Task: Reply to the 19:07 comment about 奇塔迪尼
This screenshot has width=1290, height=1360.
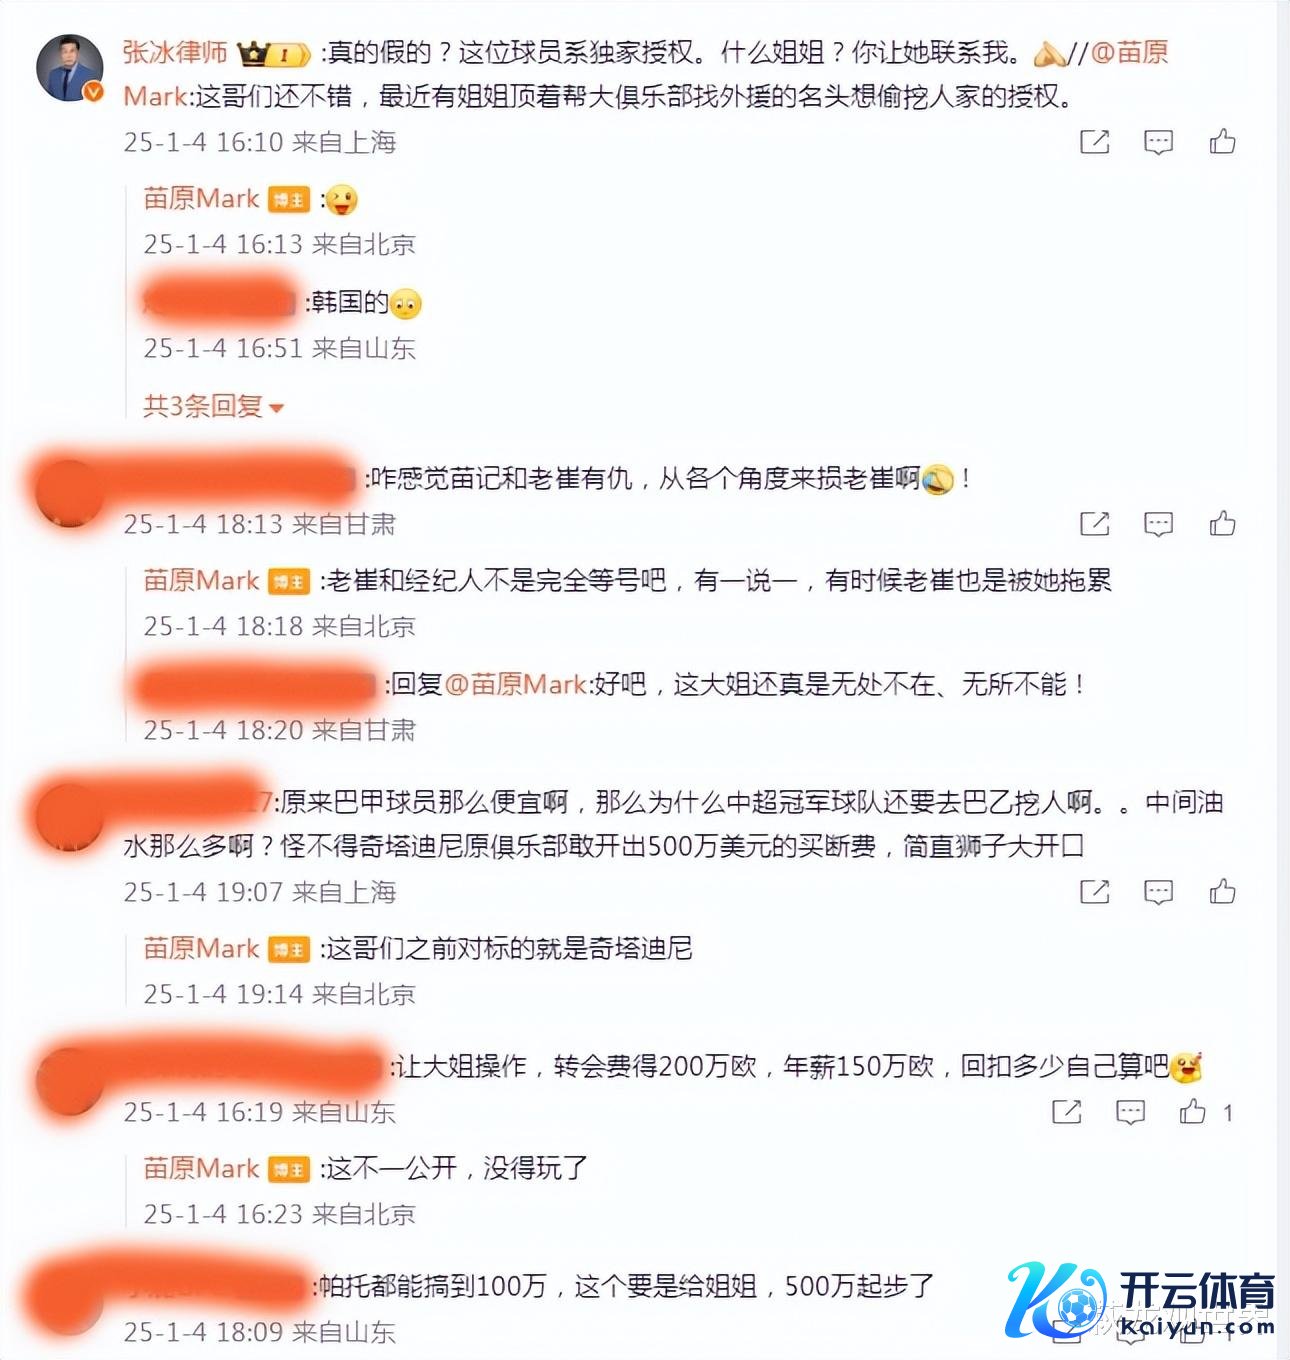Action: click(x=1158, y=893)
